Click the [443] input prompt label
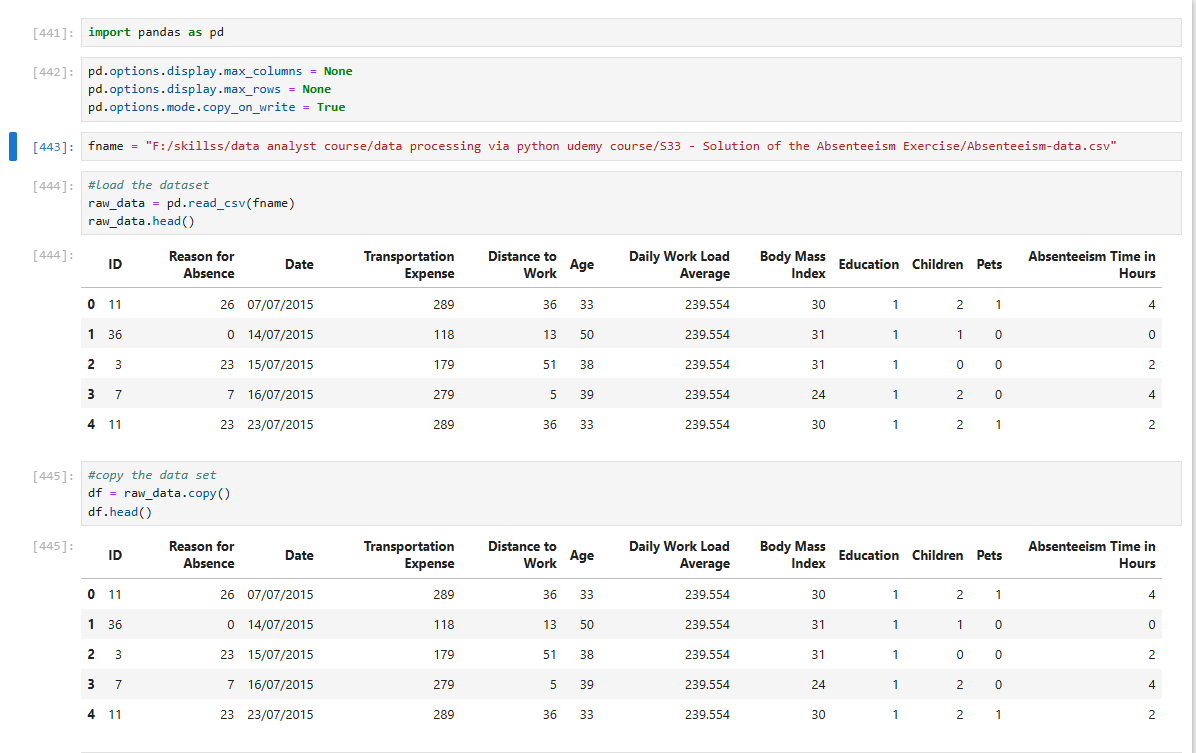 coord(53,146)
